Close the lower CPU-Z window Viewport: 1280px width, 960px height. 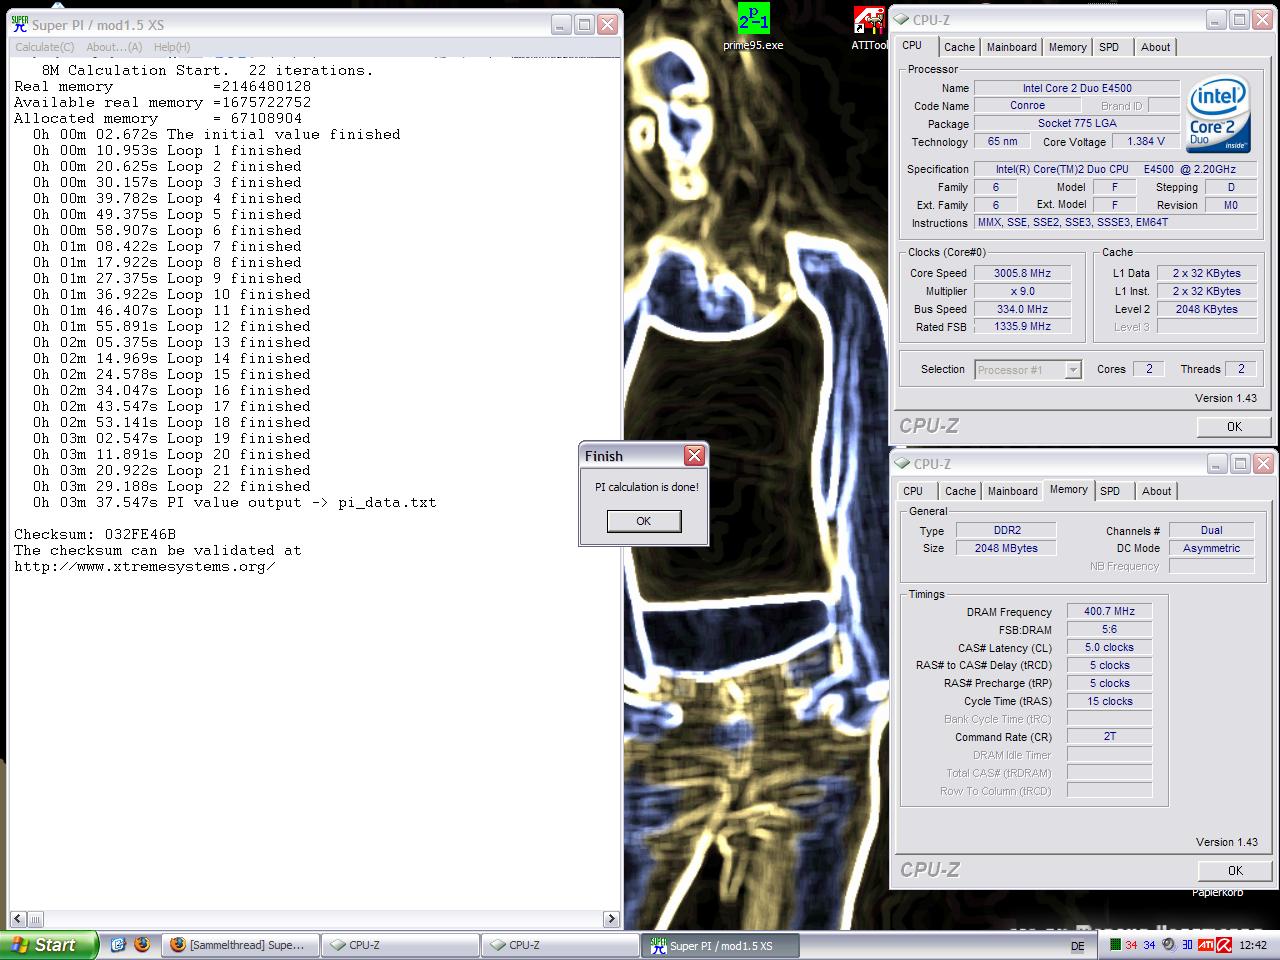(1261, 463)
